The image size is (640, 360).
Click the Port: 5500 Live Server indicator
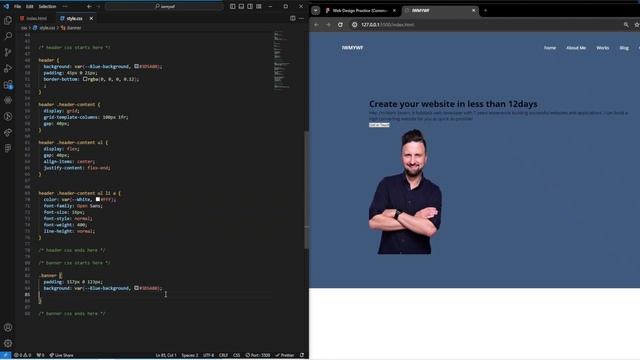258,355
